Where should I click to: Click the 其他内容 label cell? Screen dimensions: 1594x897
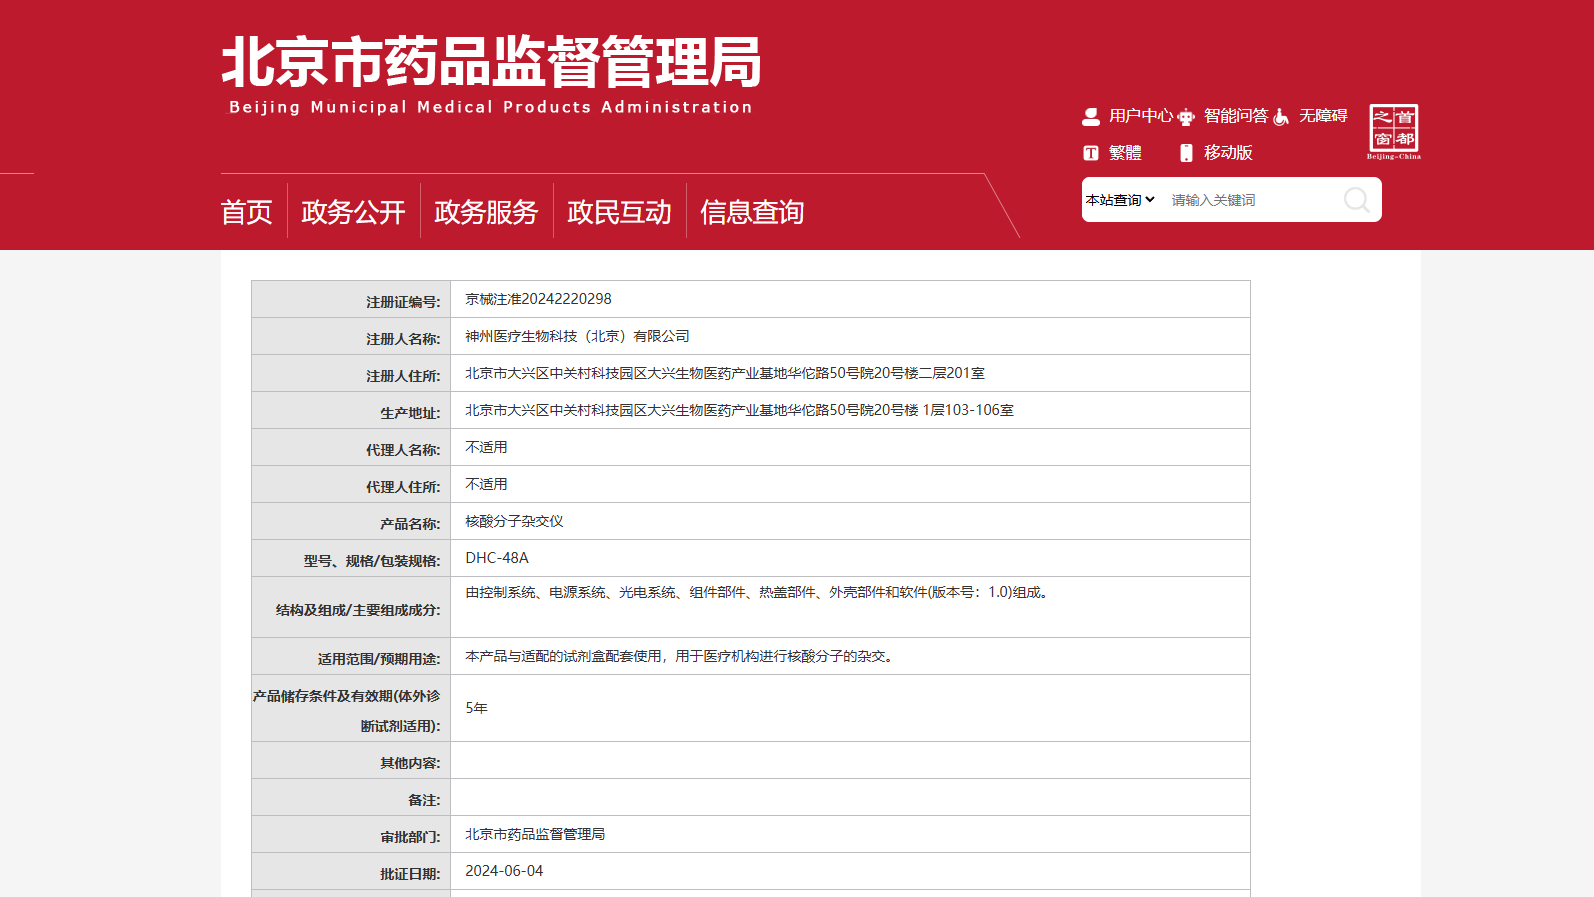pos(351,760)
